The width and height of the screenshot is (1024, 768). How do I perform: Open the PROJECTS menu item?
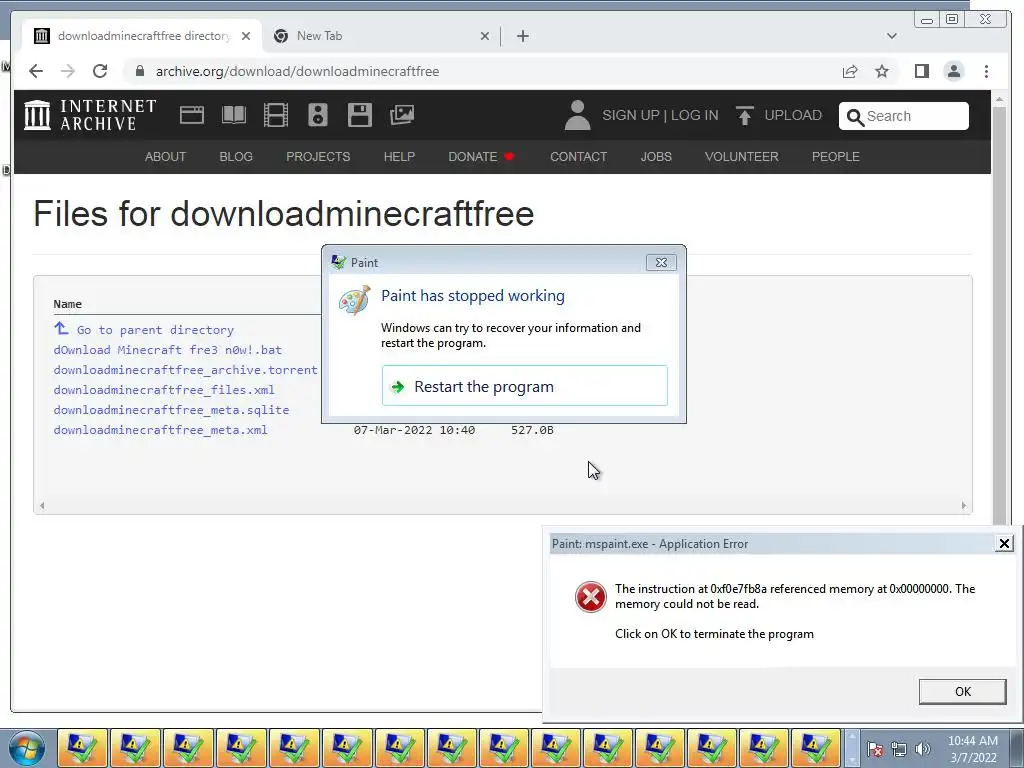(x=318, y=157)
